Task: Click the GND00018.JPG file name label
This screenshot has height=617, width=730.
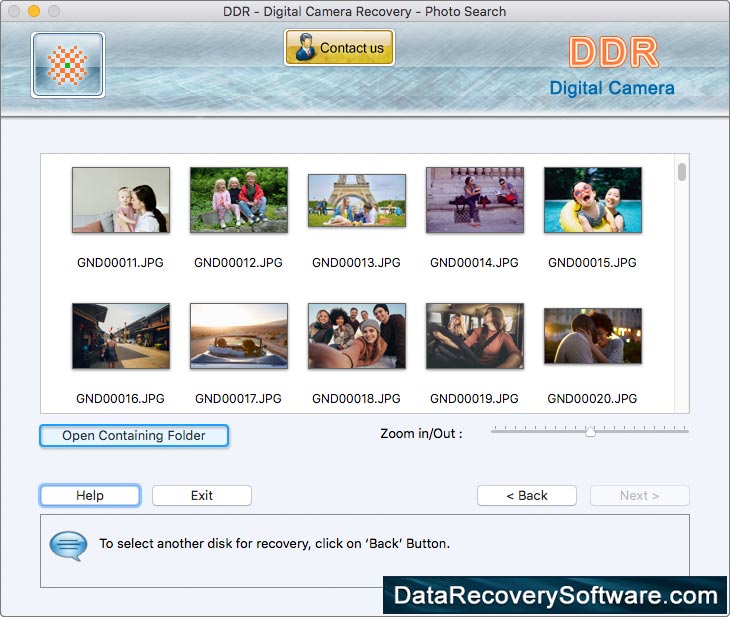Action: [x=356, y=399]
